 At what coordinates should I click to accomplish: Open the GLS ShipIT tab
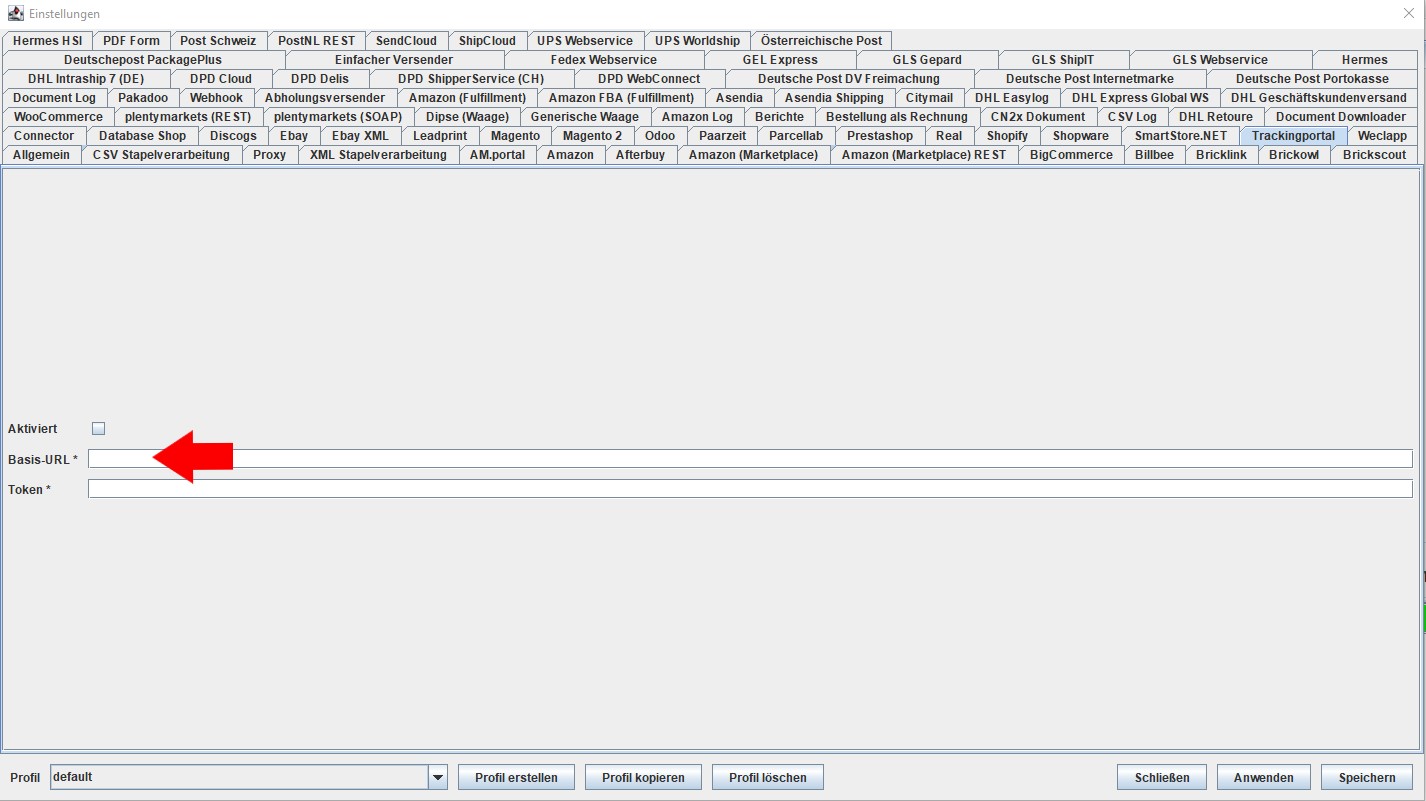(x=1063, y=60)
